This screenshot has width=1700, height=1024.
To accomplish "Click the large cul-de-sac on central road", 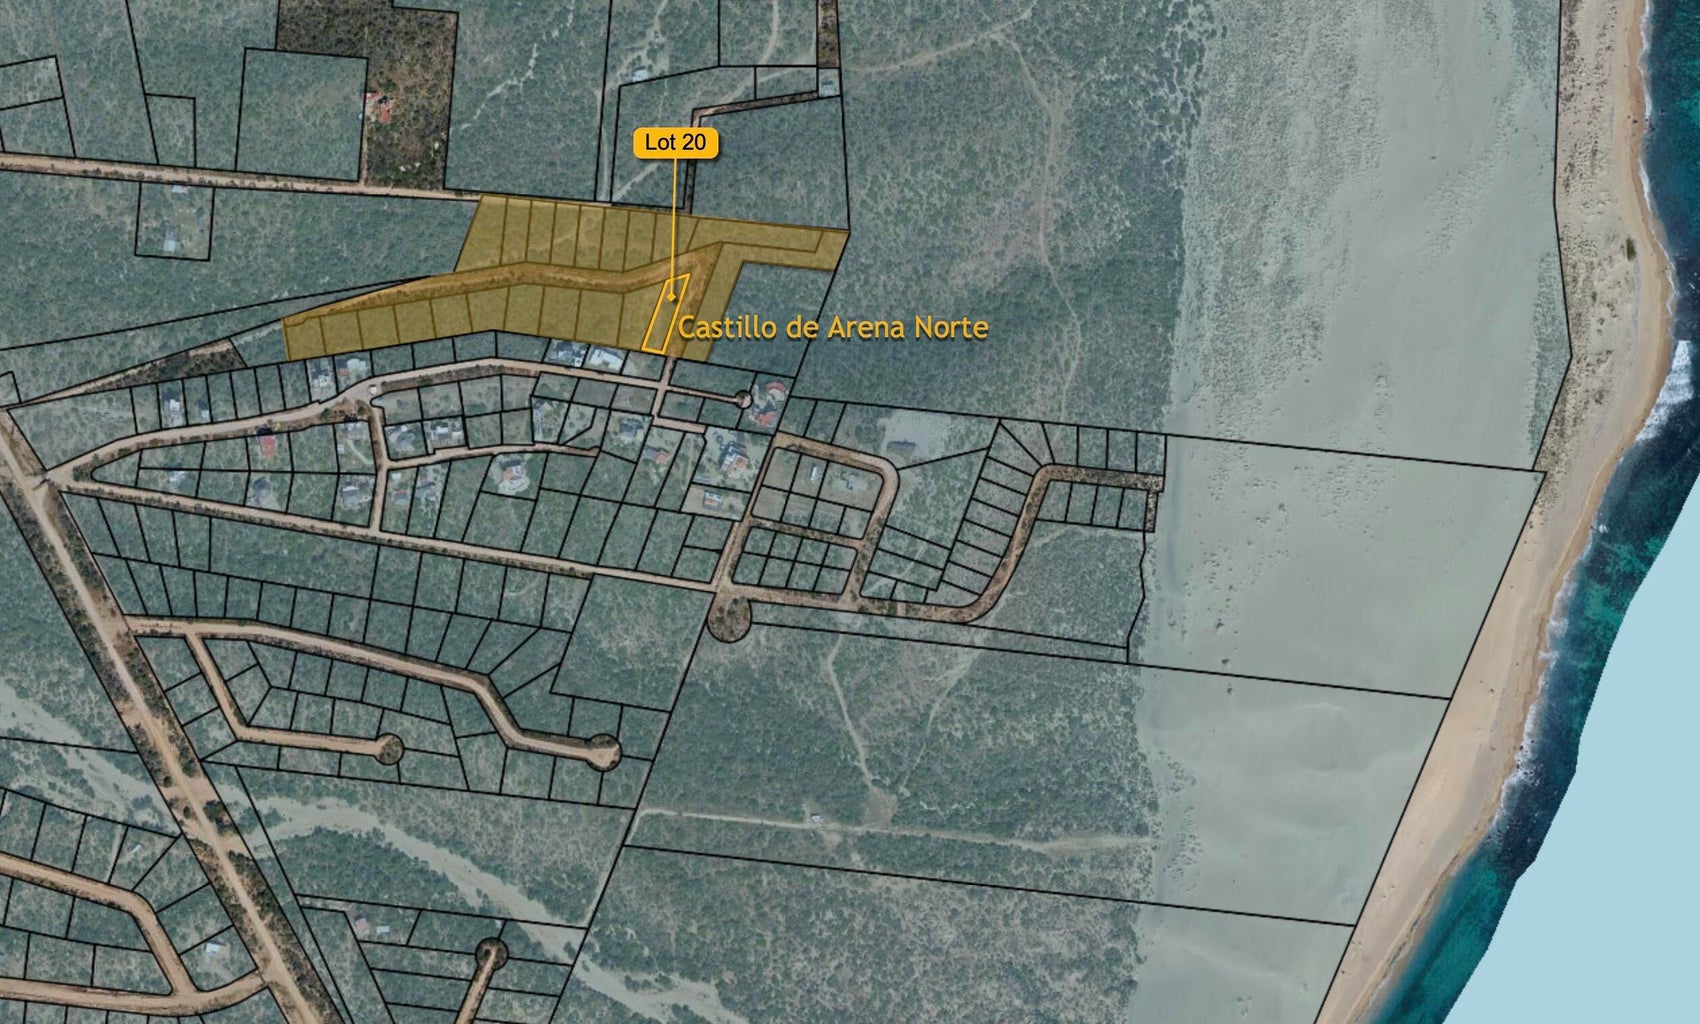I will (x=728, y=620).
